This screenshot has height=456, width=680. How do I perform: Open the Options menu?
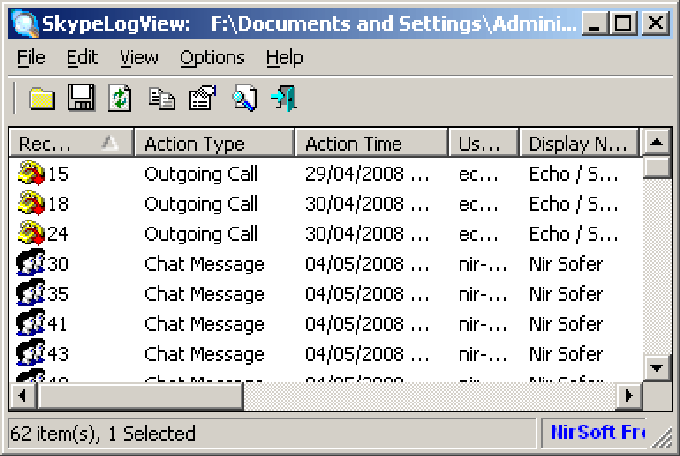(212, 58)
